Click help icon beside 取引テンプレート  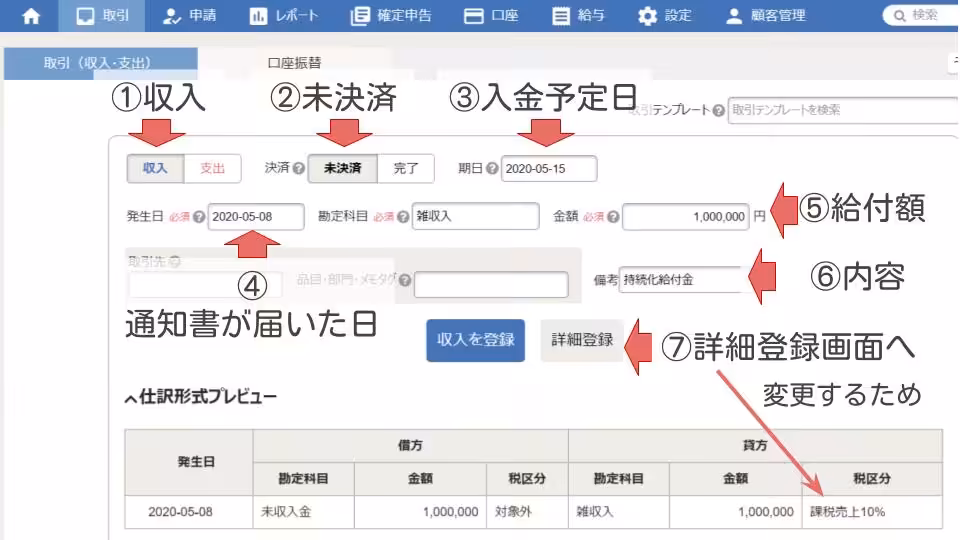coord(718,110)
